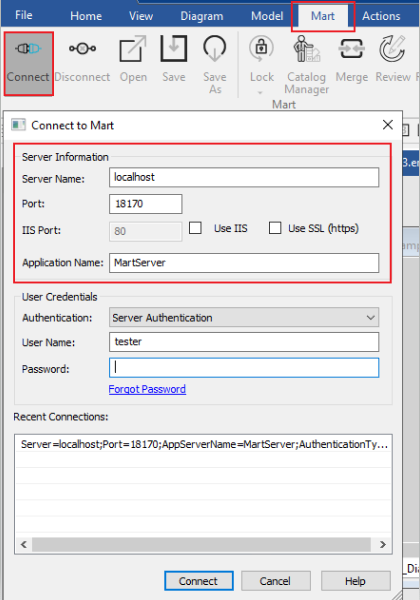Switch to the Mart ribbon tab
The height and width of the screenshot is (600, 420).
tap(323, 16)
